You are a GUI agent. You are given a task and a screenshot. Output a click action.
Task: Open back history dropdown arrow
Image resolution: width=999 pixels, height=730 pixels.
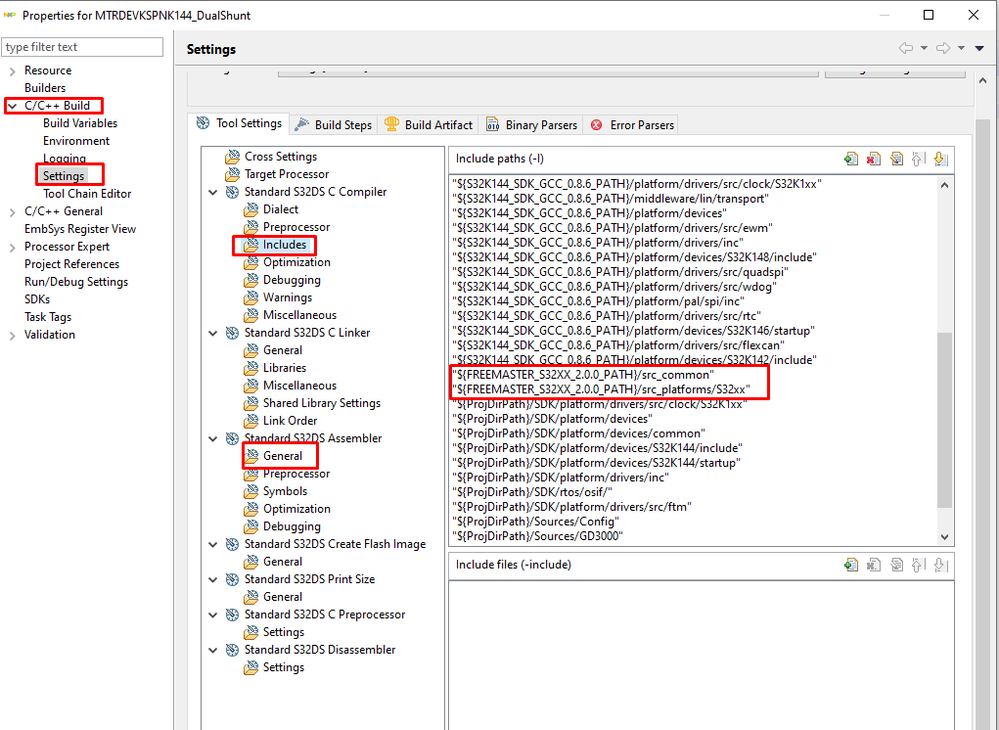pos(924,48)
